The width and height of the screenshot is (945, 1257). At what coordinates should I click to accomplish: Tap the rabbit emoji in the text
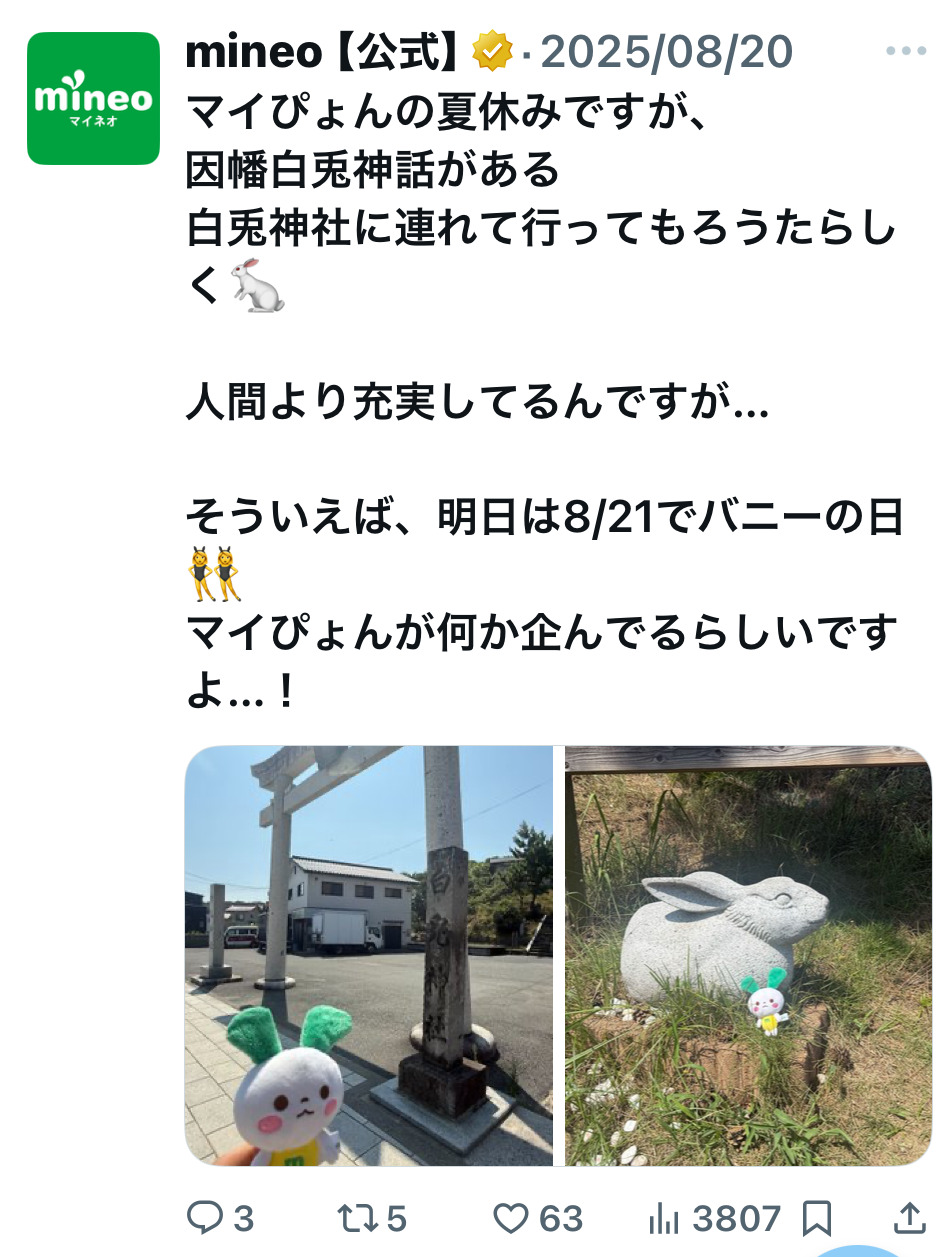click(257, 286)
